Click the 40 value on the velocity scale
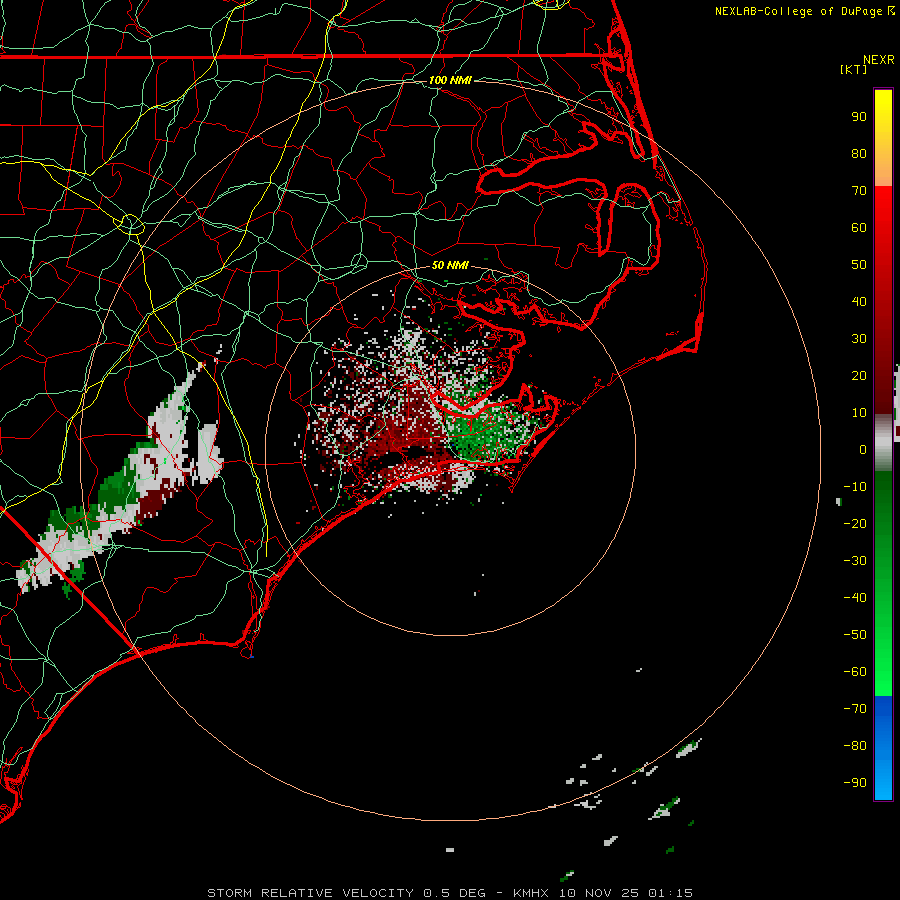The width and height of the screenshot is (900, 900). coord(859,302)
